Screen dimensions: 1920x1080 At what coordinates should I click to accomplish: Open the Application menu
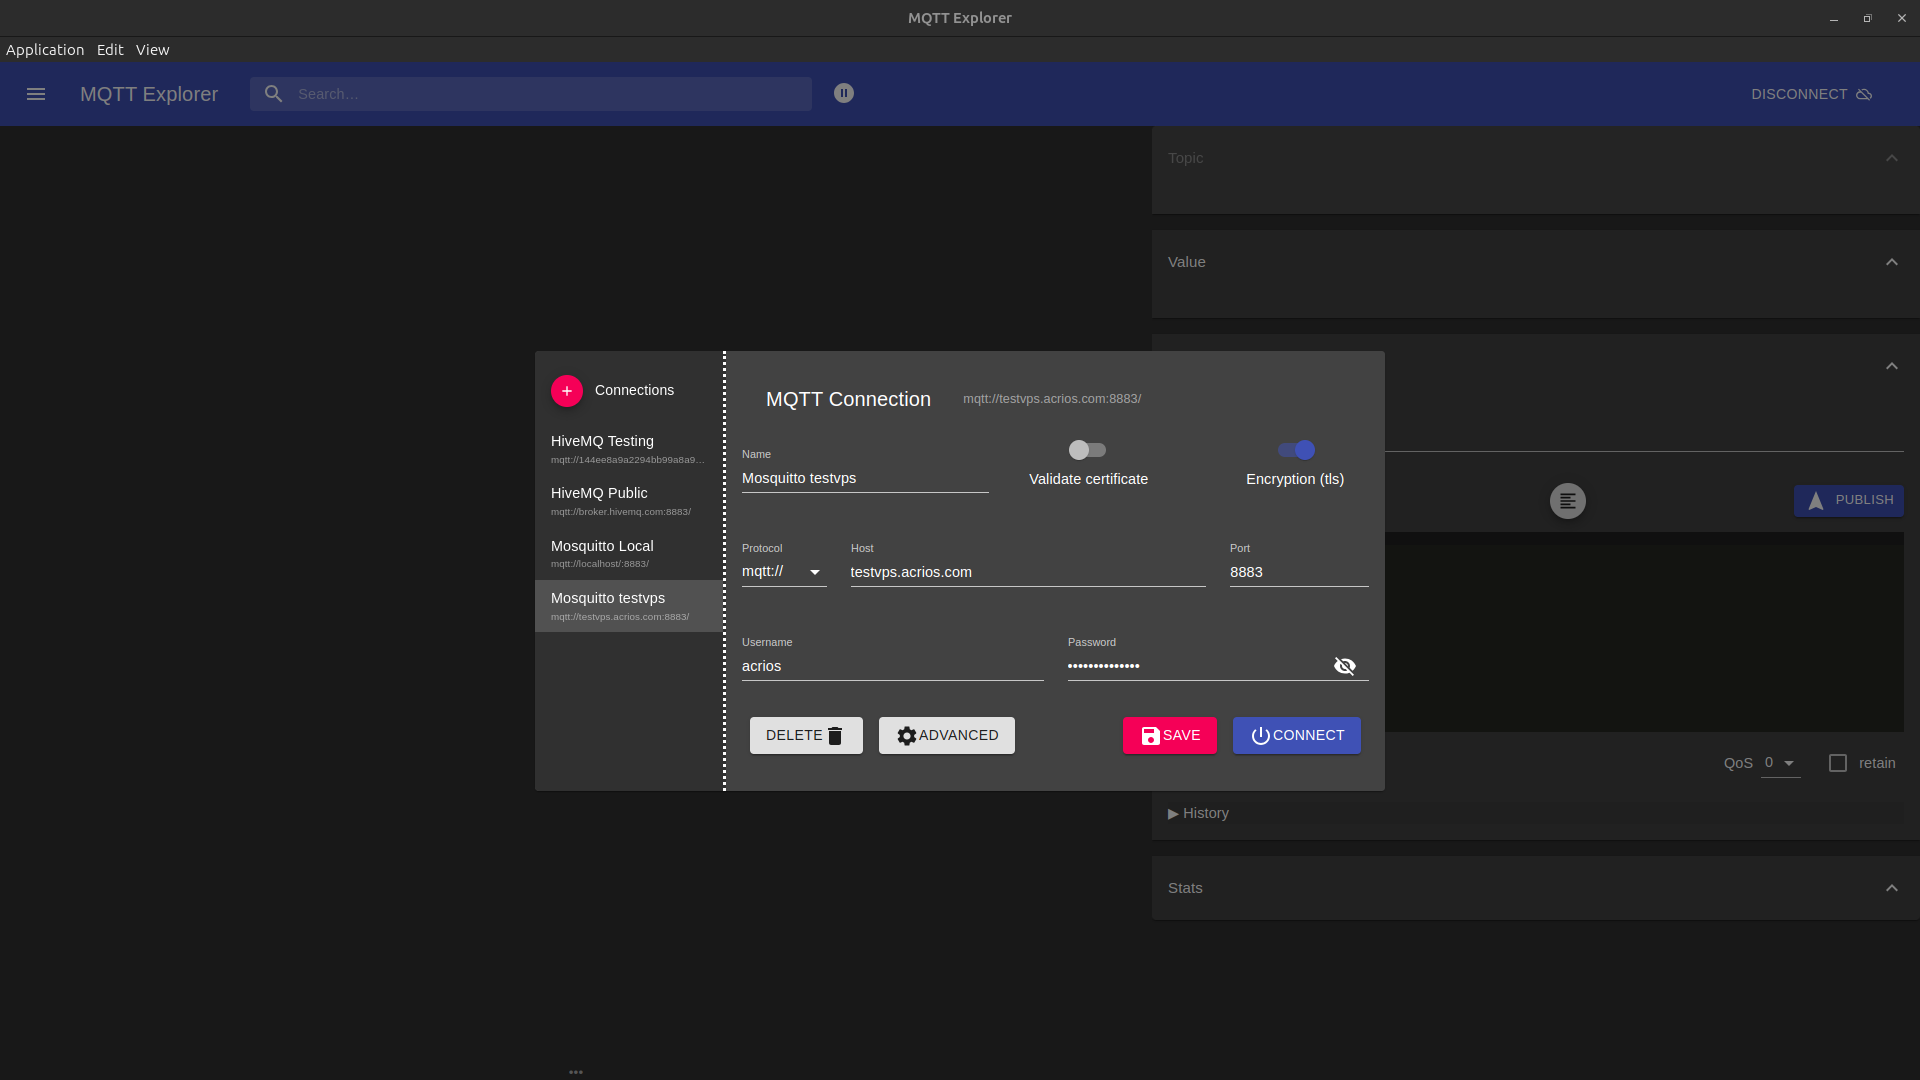(x=45, y=50)
